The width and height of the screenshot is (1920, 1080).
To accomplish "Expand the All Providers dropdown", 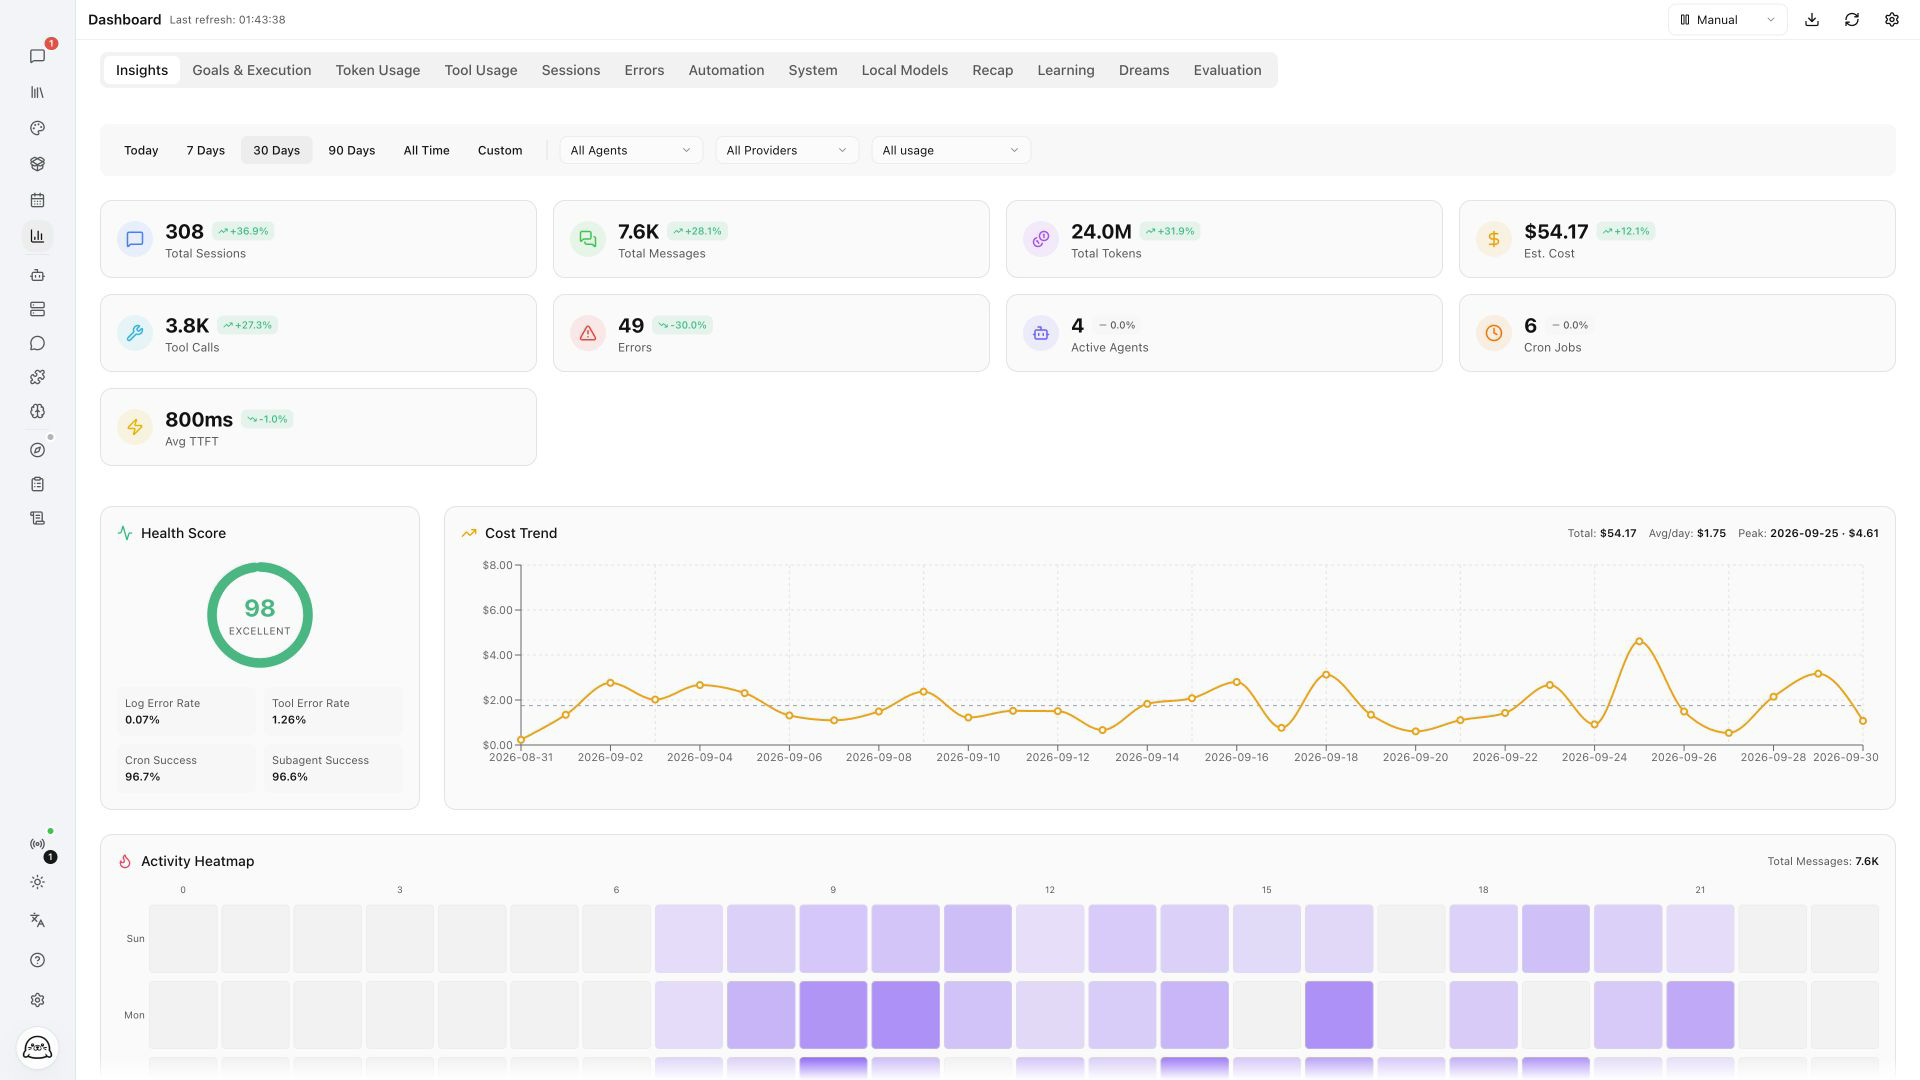I will pos(787,150).
